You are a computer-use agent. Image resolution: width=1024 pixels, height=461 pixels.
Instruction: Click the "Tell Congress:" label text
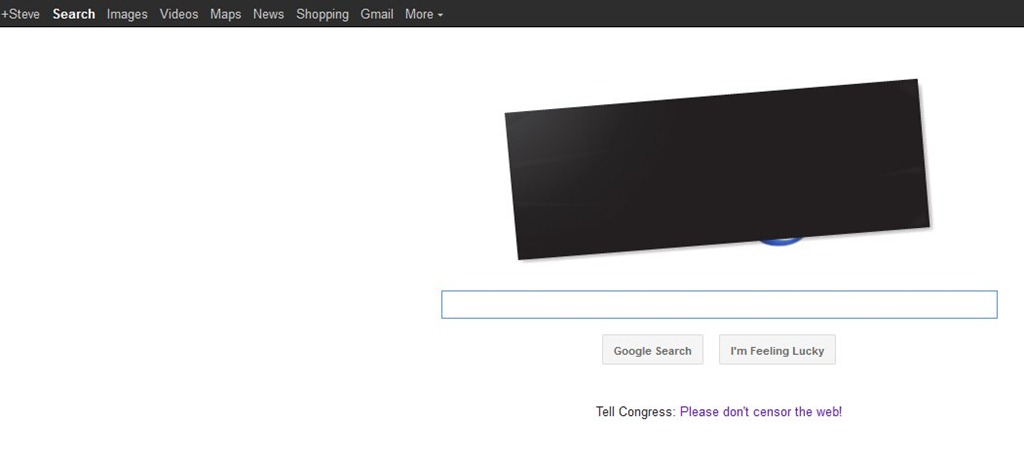(635, 412)
